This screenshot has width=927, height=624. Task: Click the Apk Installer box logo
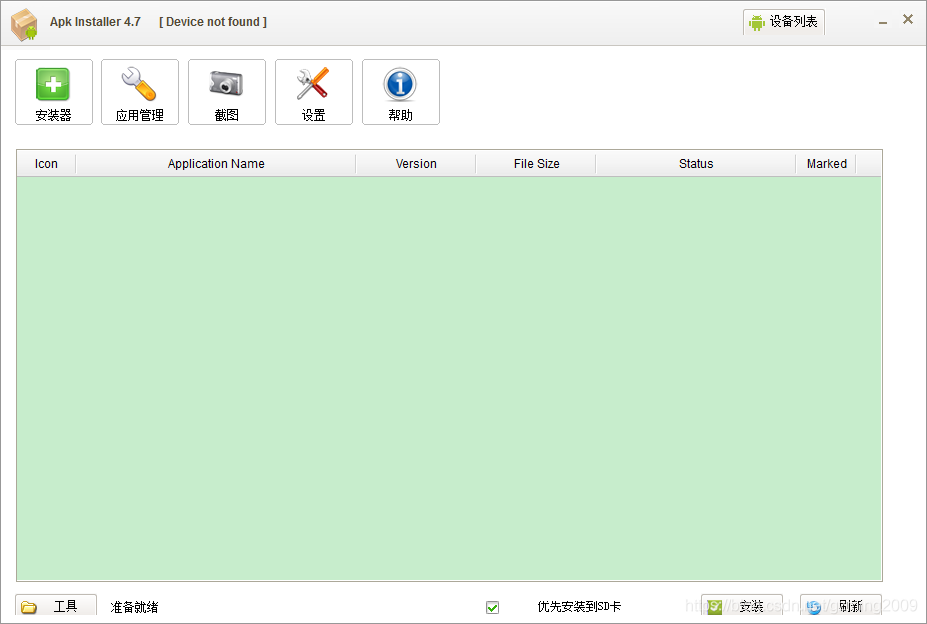click(24, 24)
